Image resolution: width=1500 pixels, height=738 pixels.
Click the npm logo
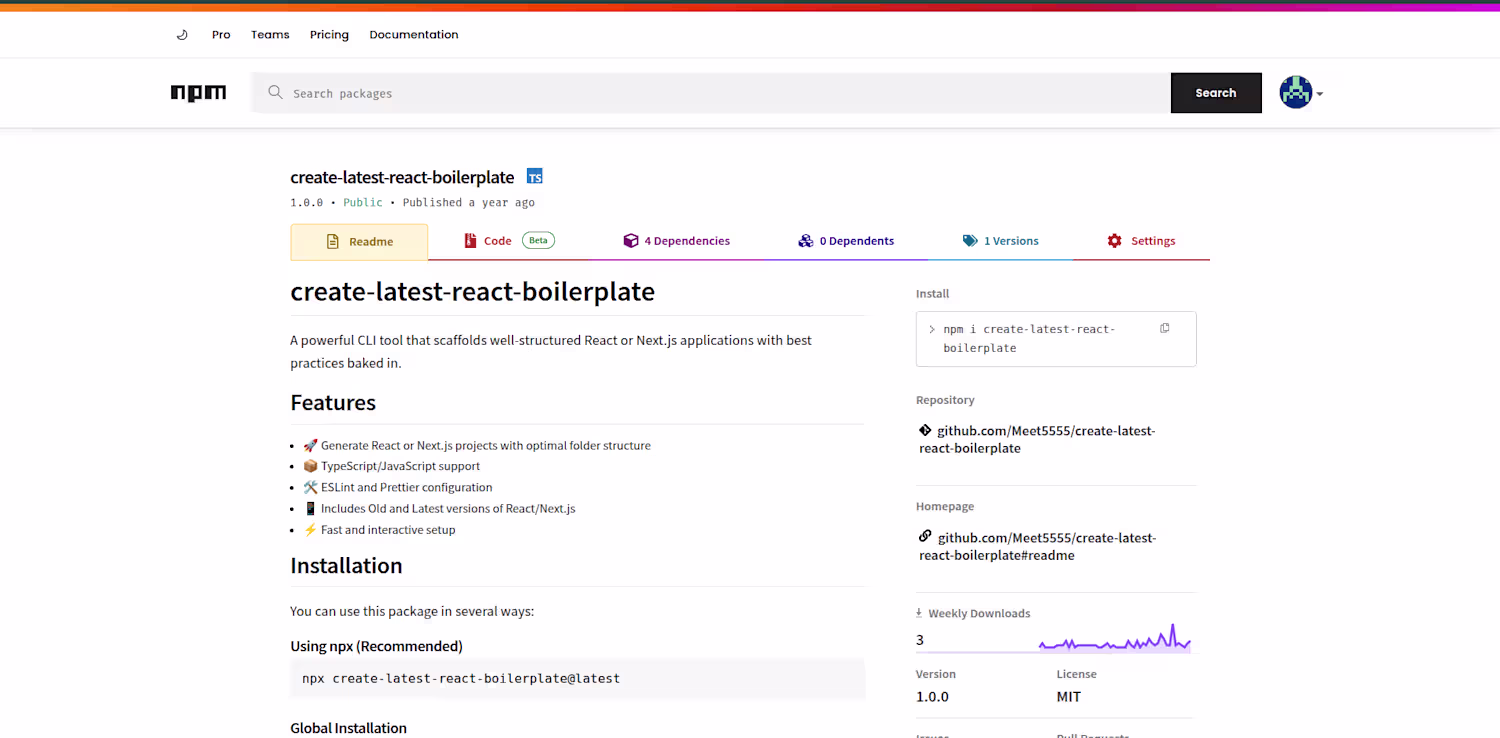(198, 93)
